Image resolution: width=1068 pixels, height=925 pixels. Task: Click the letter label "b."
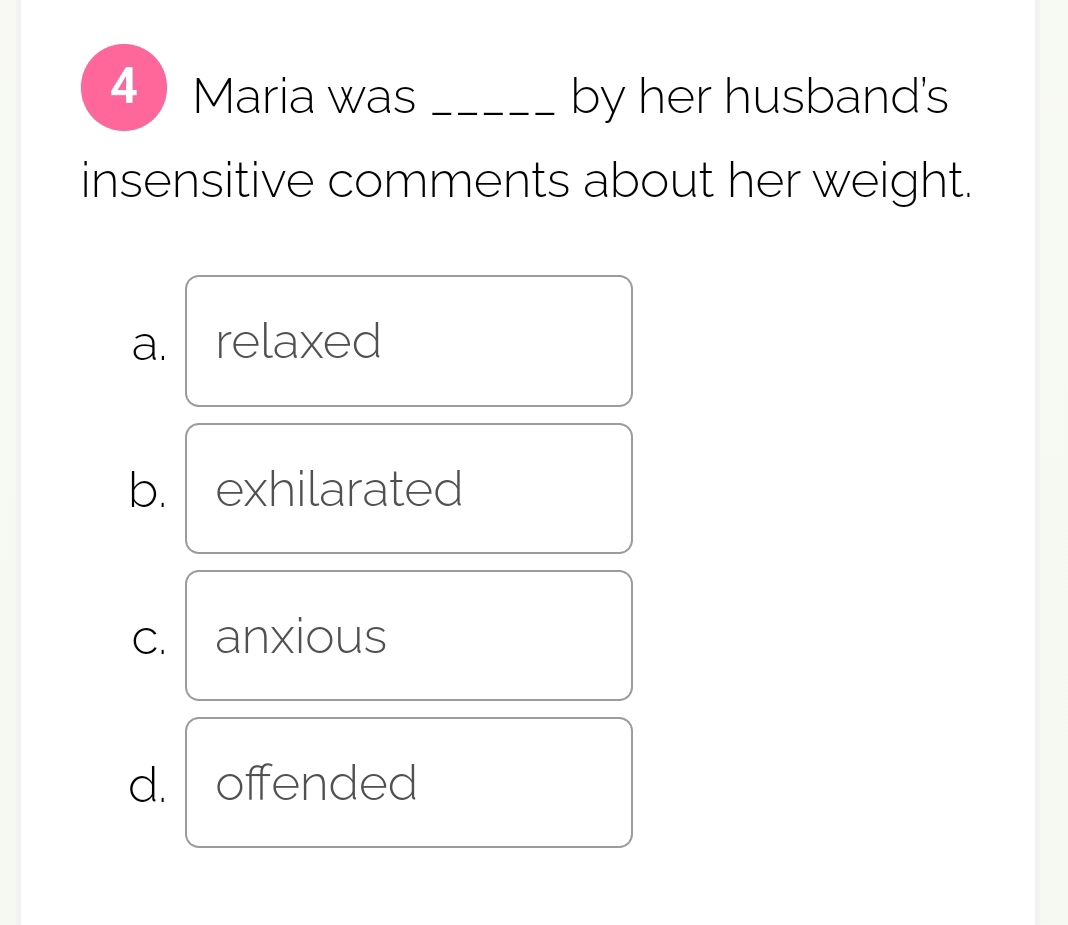(148, 492)
